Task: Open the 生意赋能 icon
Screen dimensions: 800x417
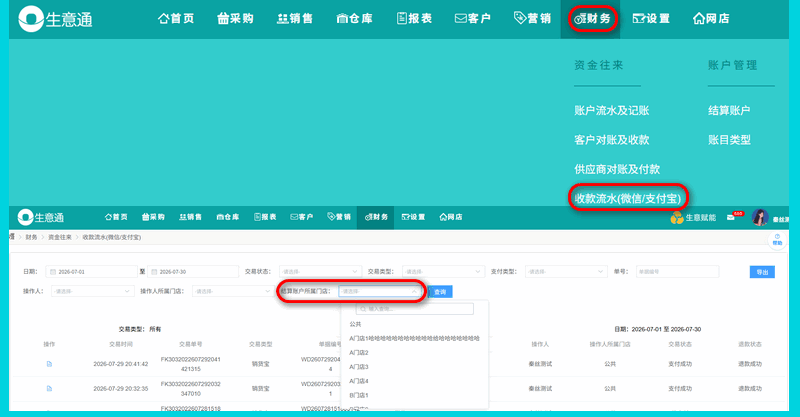Action: (x=677, y=218)
